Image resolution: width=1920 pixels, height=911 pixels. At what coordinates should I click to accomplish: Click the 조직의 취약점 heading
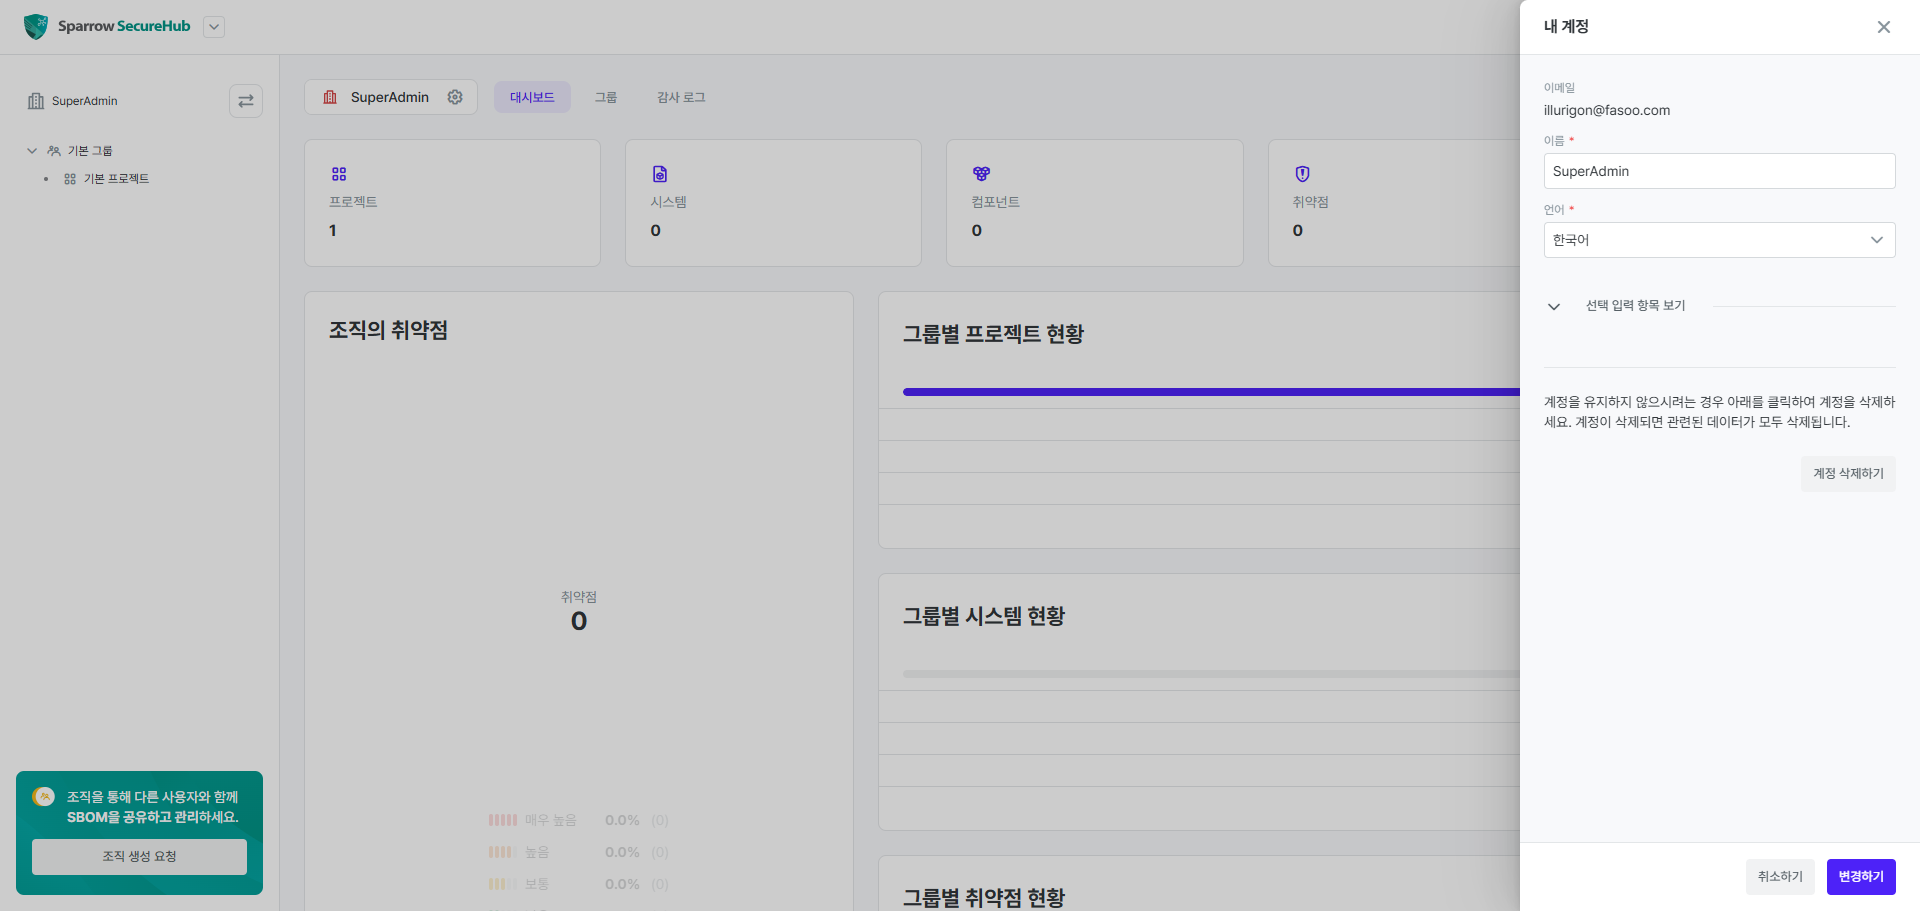point(389,331)
